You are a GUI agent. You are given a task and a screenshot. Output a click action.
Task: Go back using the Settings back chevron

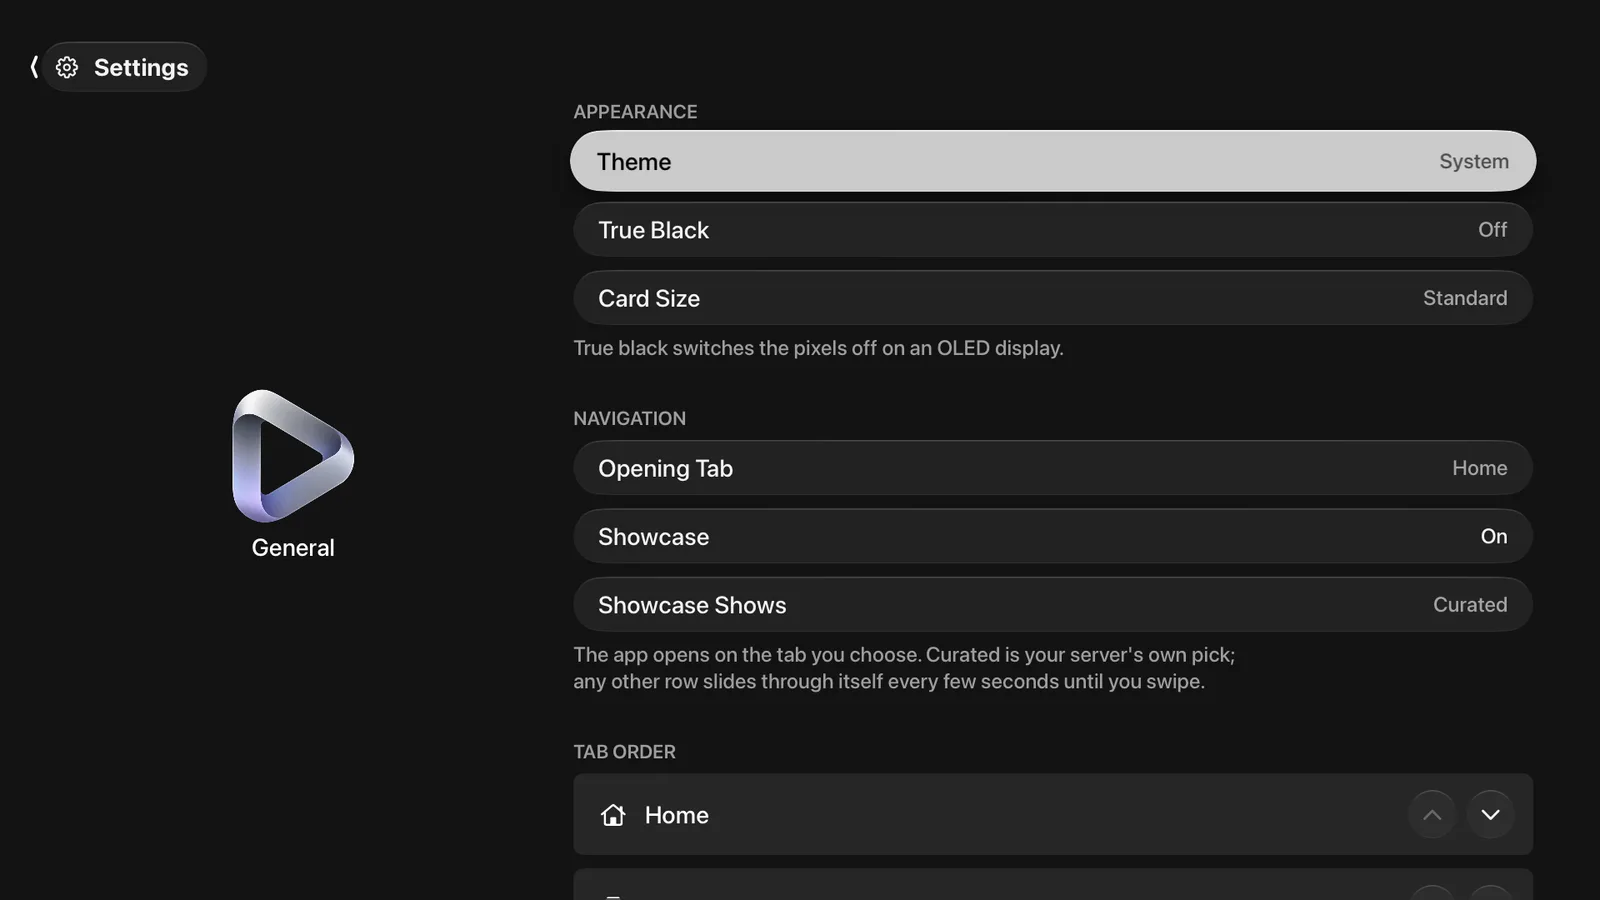click(x=34, y=67)
